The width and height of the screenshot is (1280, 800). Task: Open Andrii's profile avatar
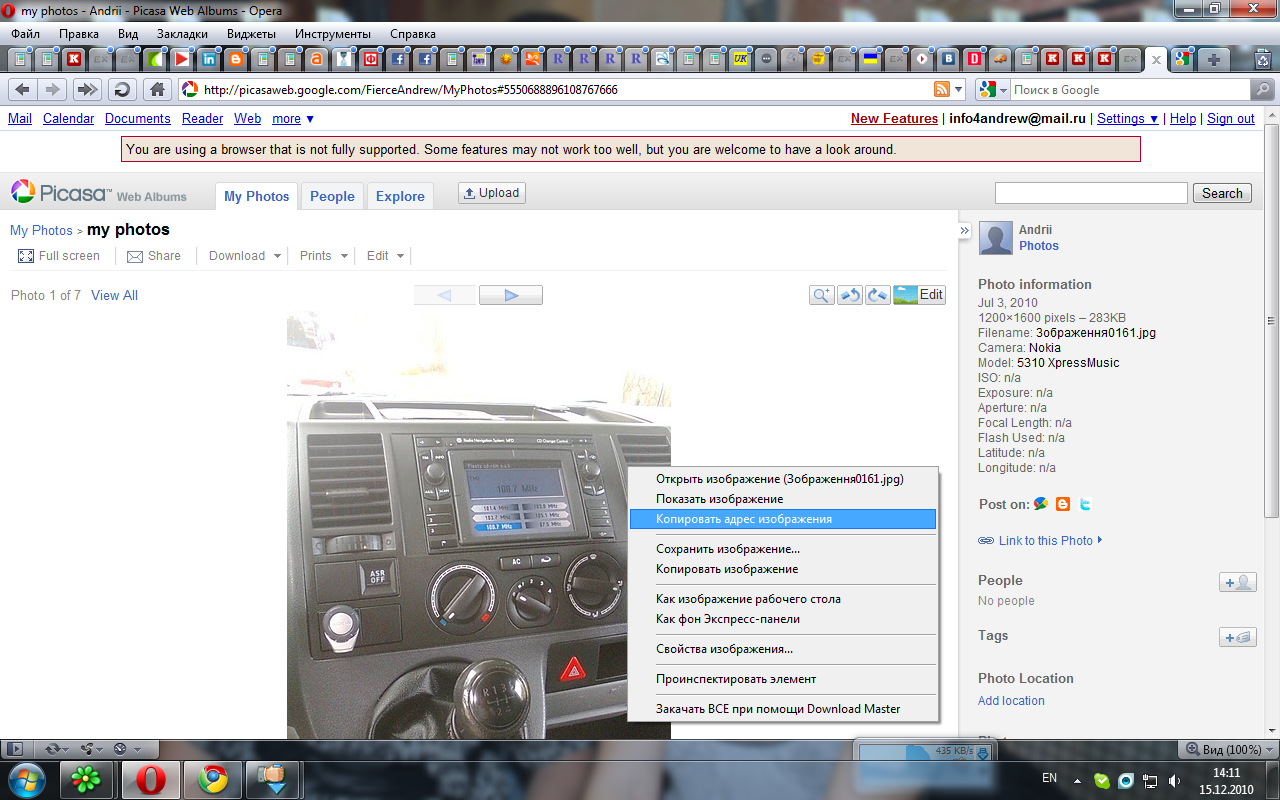pos(995,238)
